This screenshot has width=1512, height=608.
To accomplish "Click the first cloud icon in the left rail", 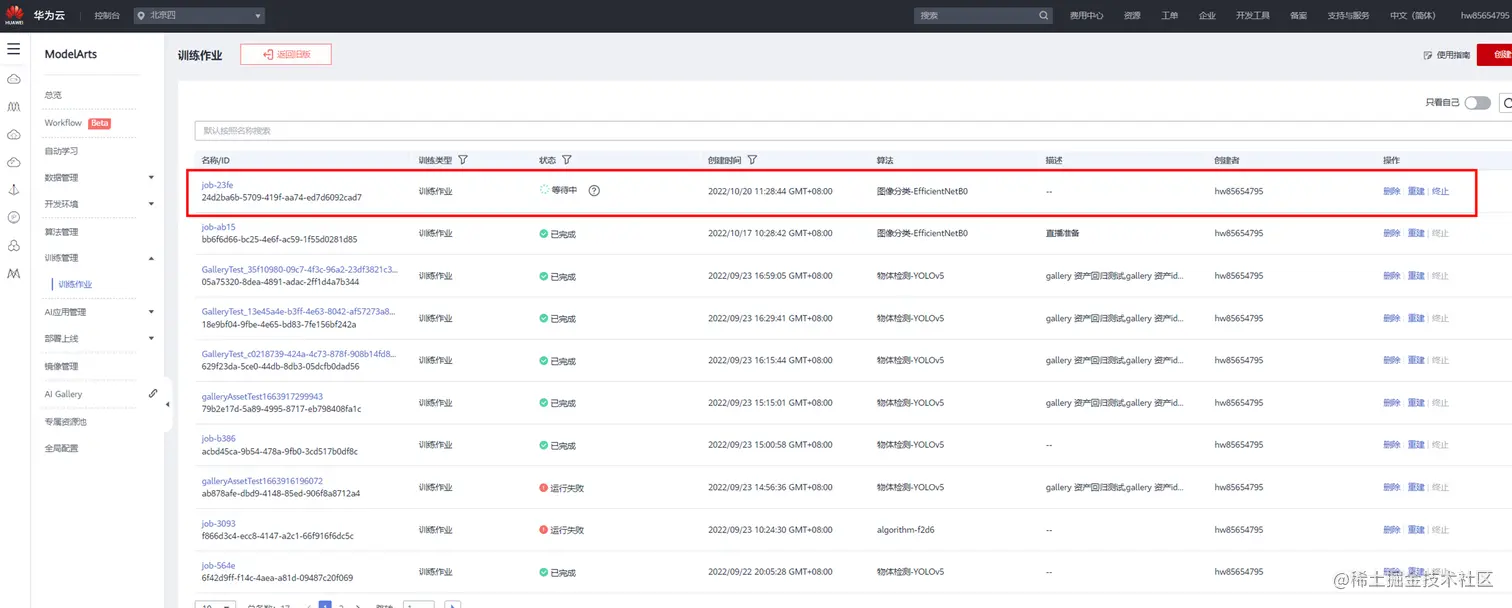I will 14,78.
